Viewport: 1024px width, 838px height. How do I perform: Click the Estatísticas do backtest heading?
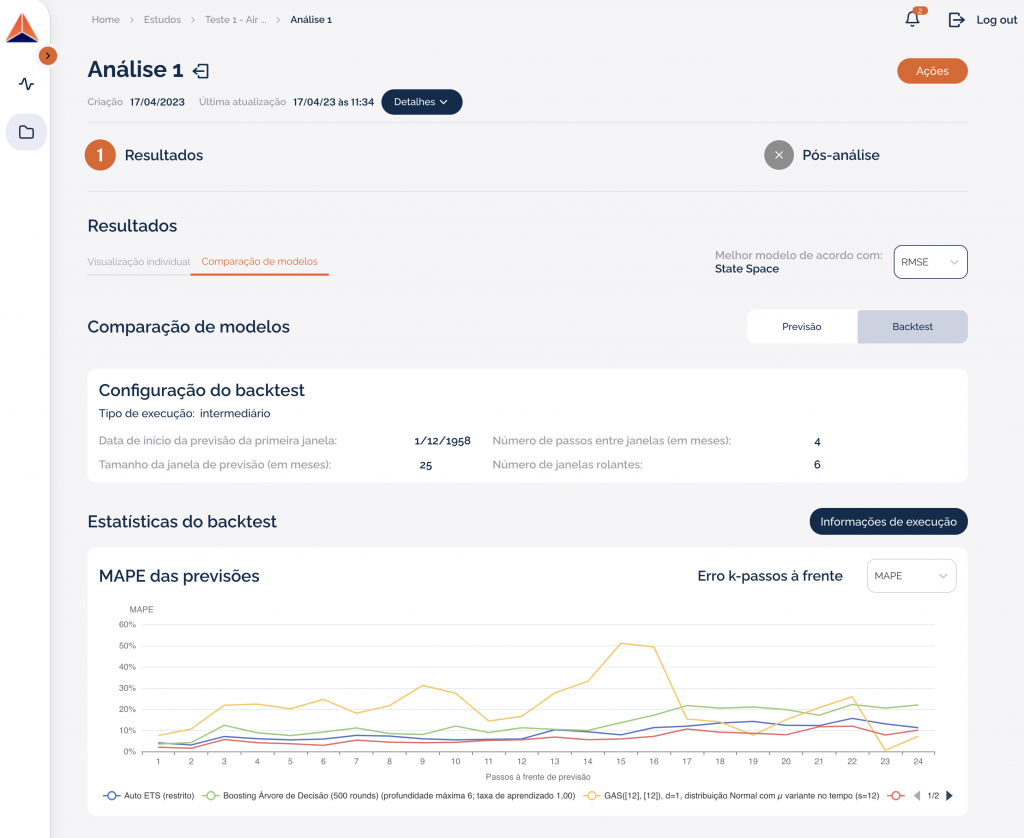[182, 521]
